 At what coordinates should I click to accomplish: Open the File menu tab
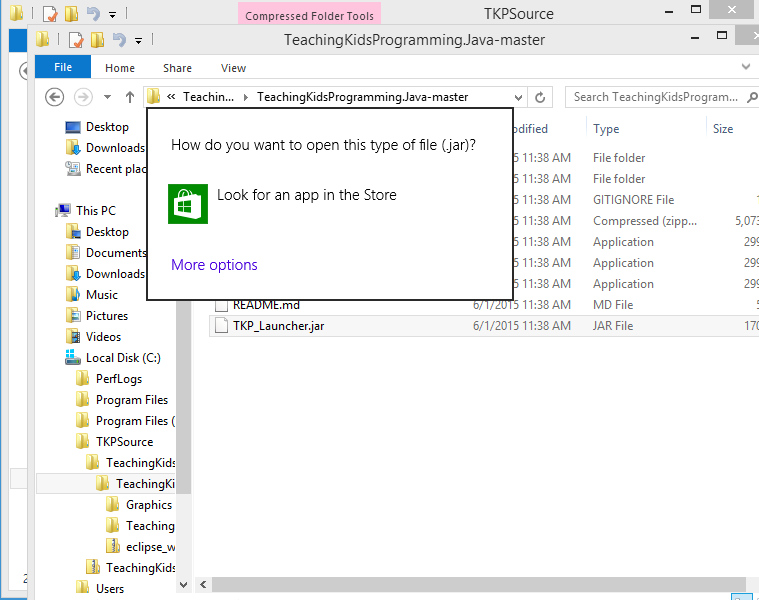(62, 68)
